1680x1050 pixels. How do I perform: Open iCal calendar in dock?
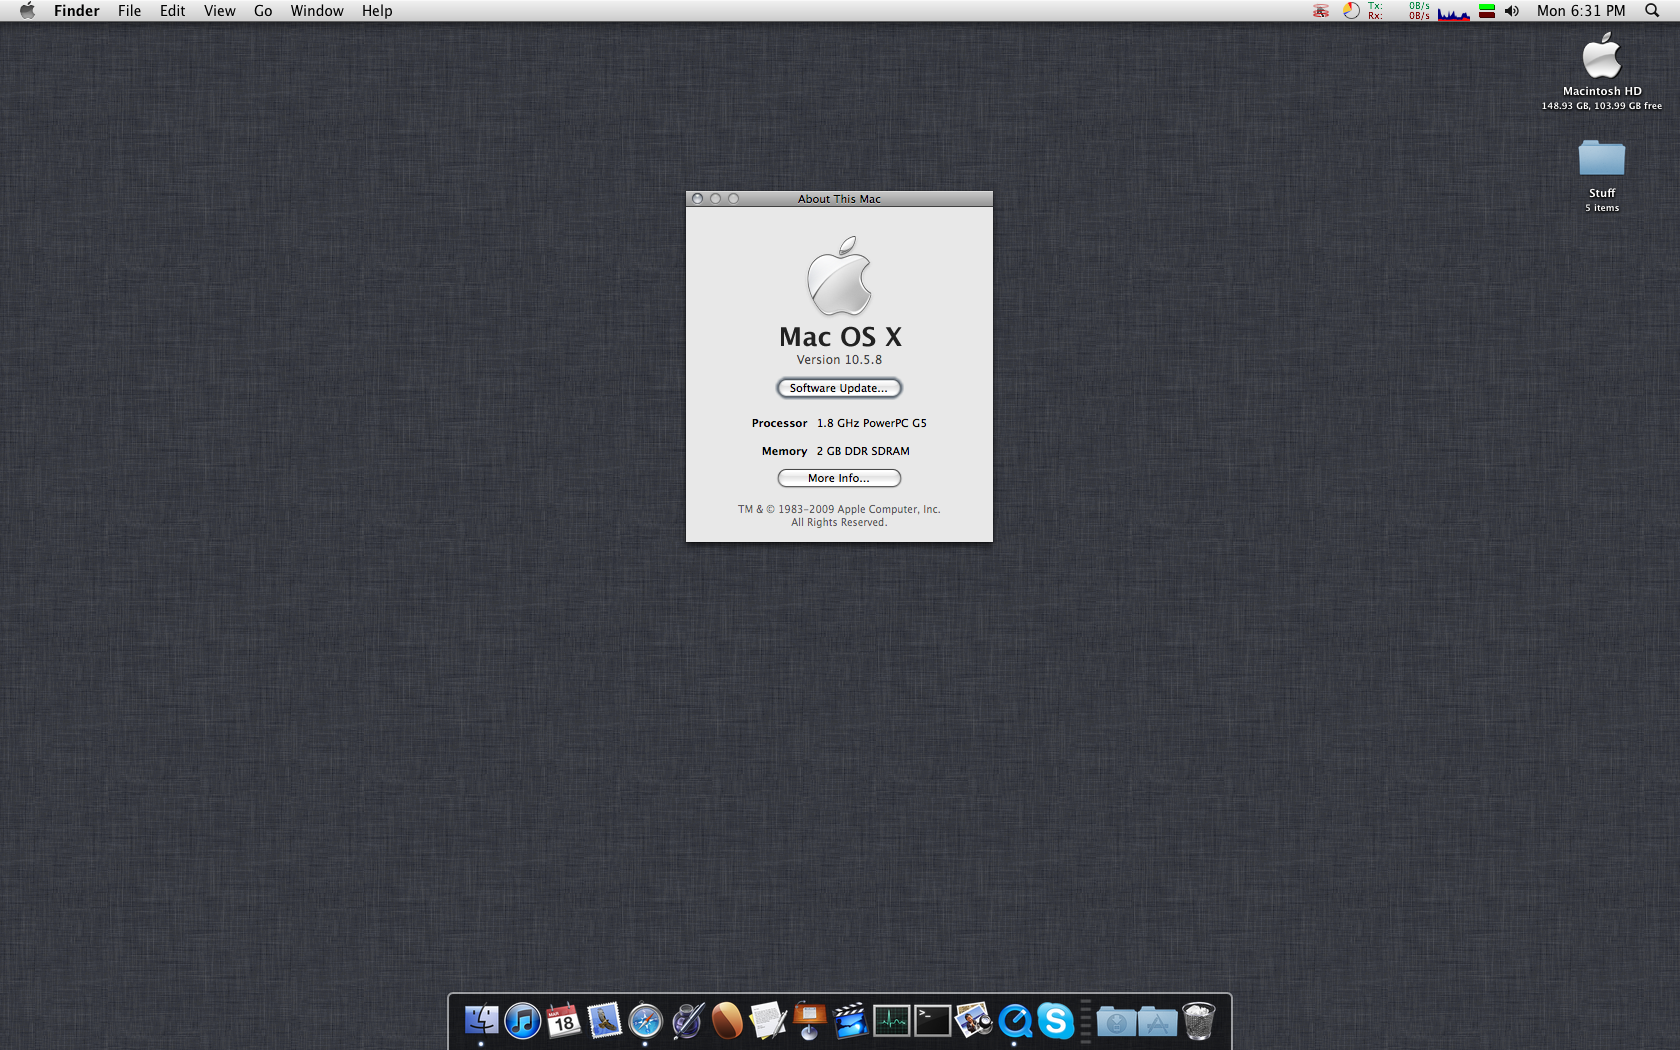pyautogui.click(x=564, y=1021)
